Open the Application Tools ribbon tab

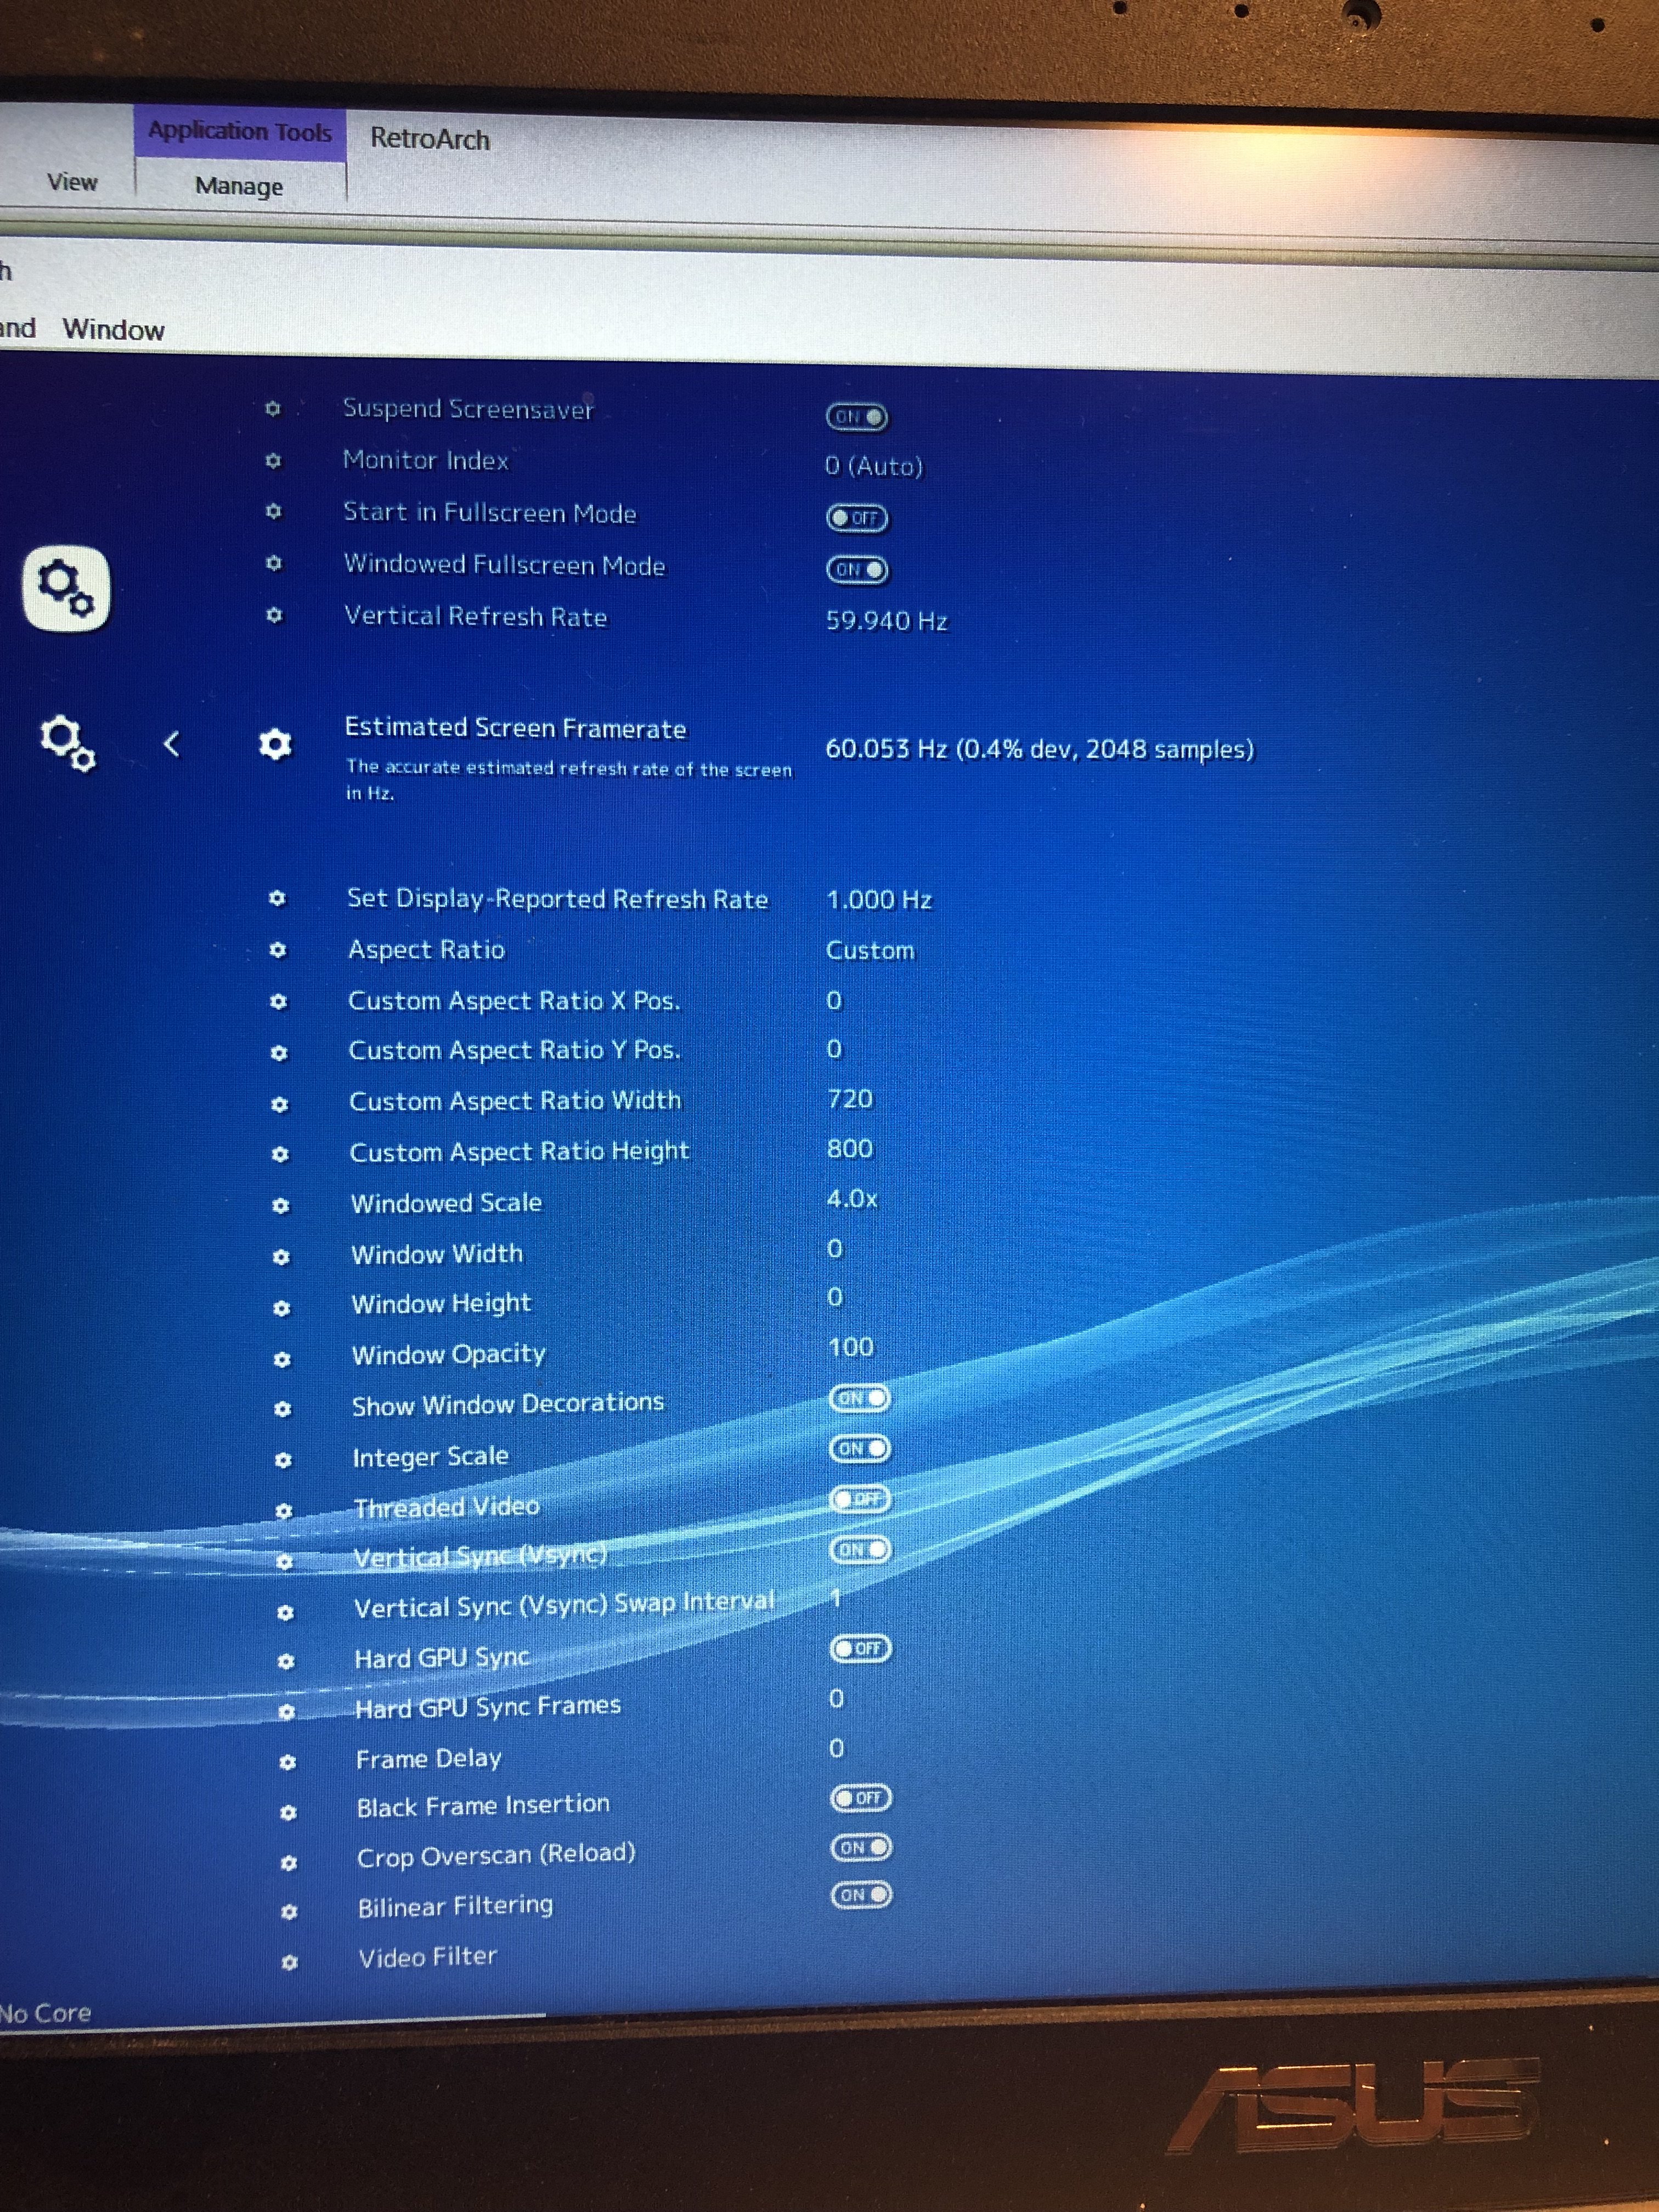[x=240, y=132]
